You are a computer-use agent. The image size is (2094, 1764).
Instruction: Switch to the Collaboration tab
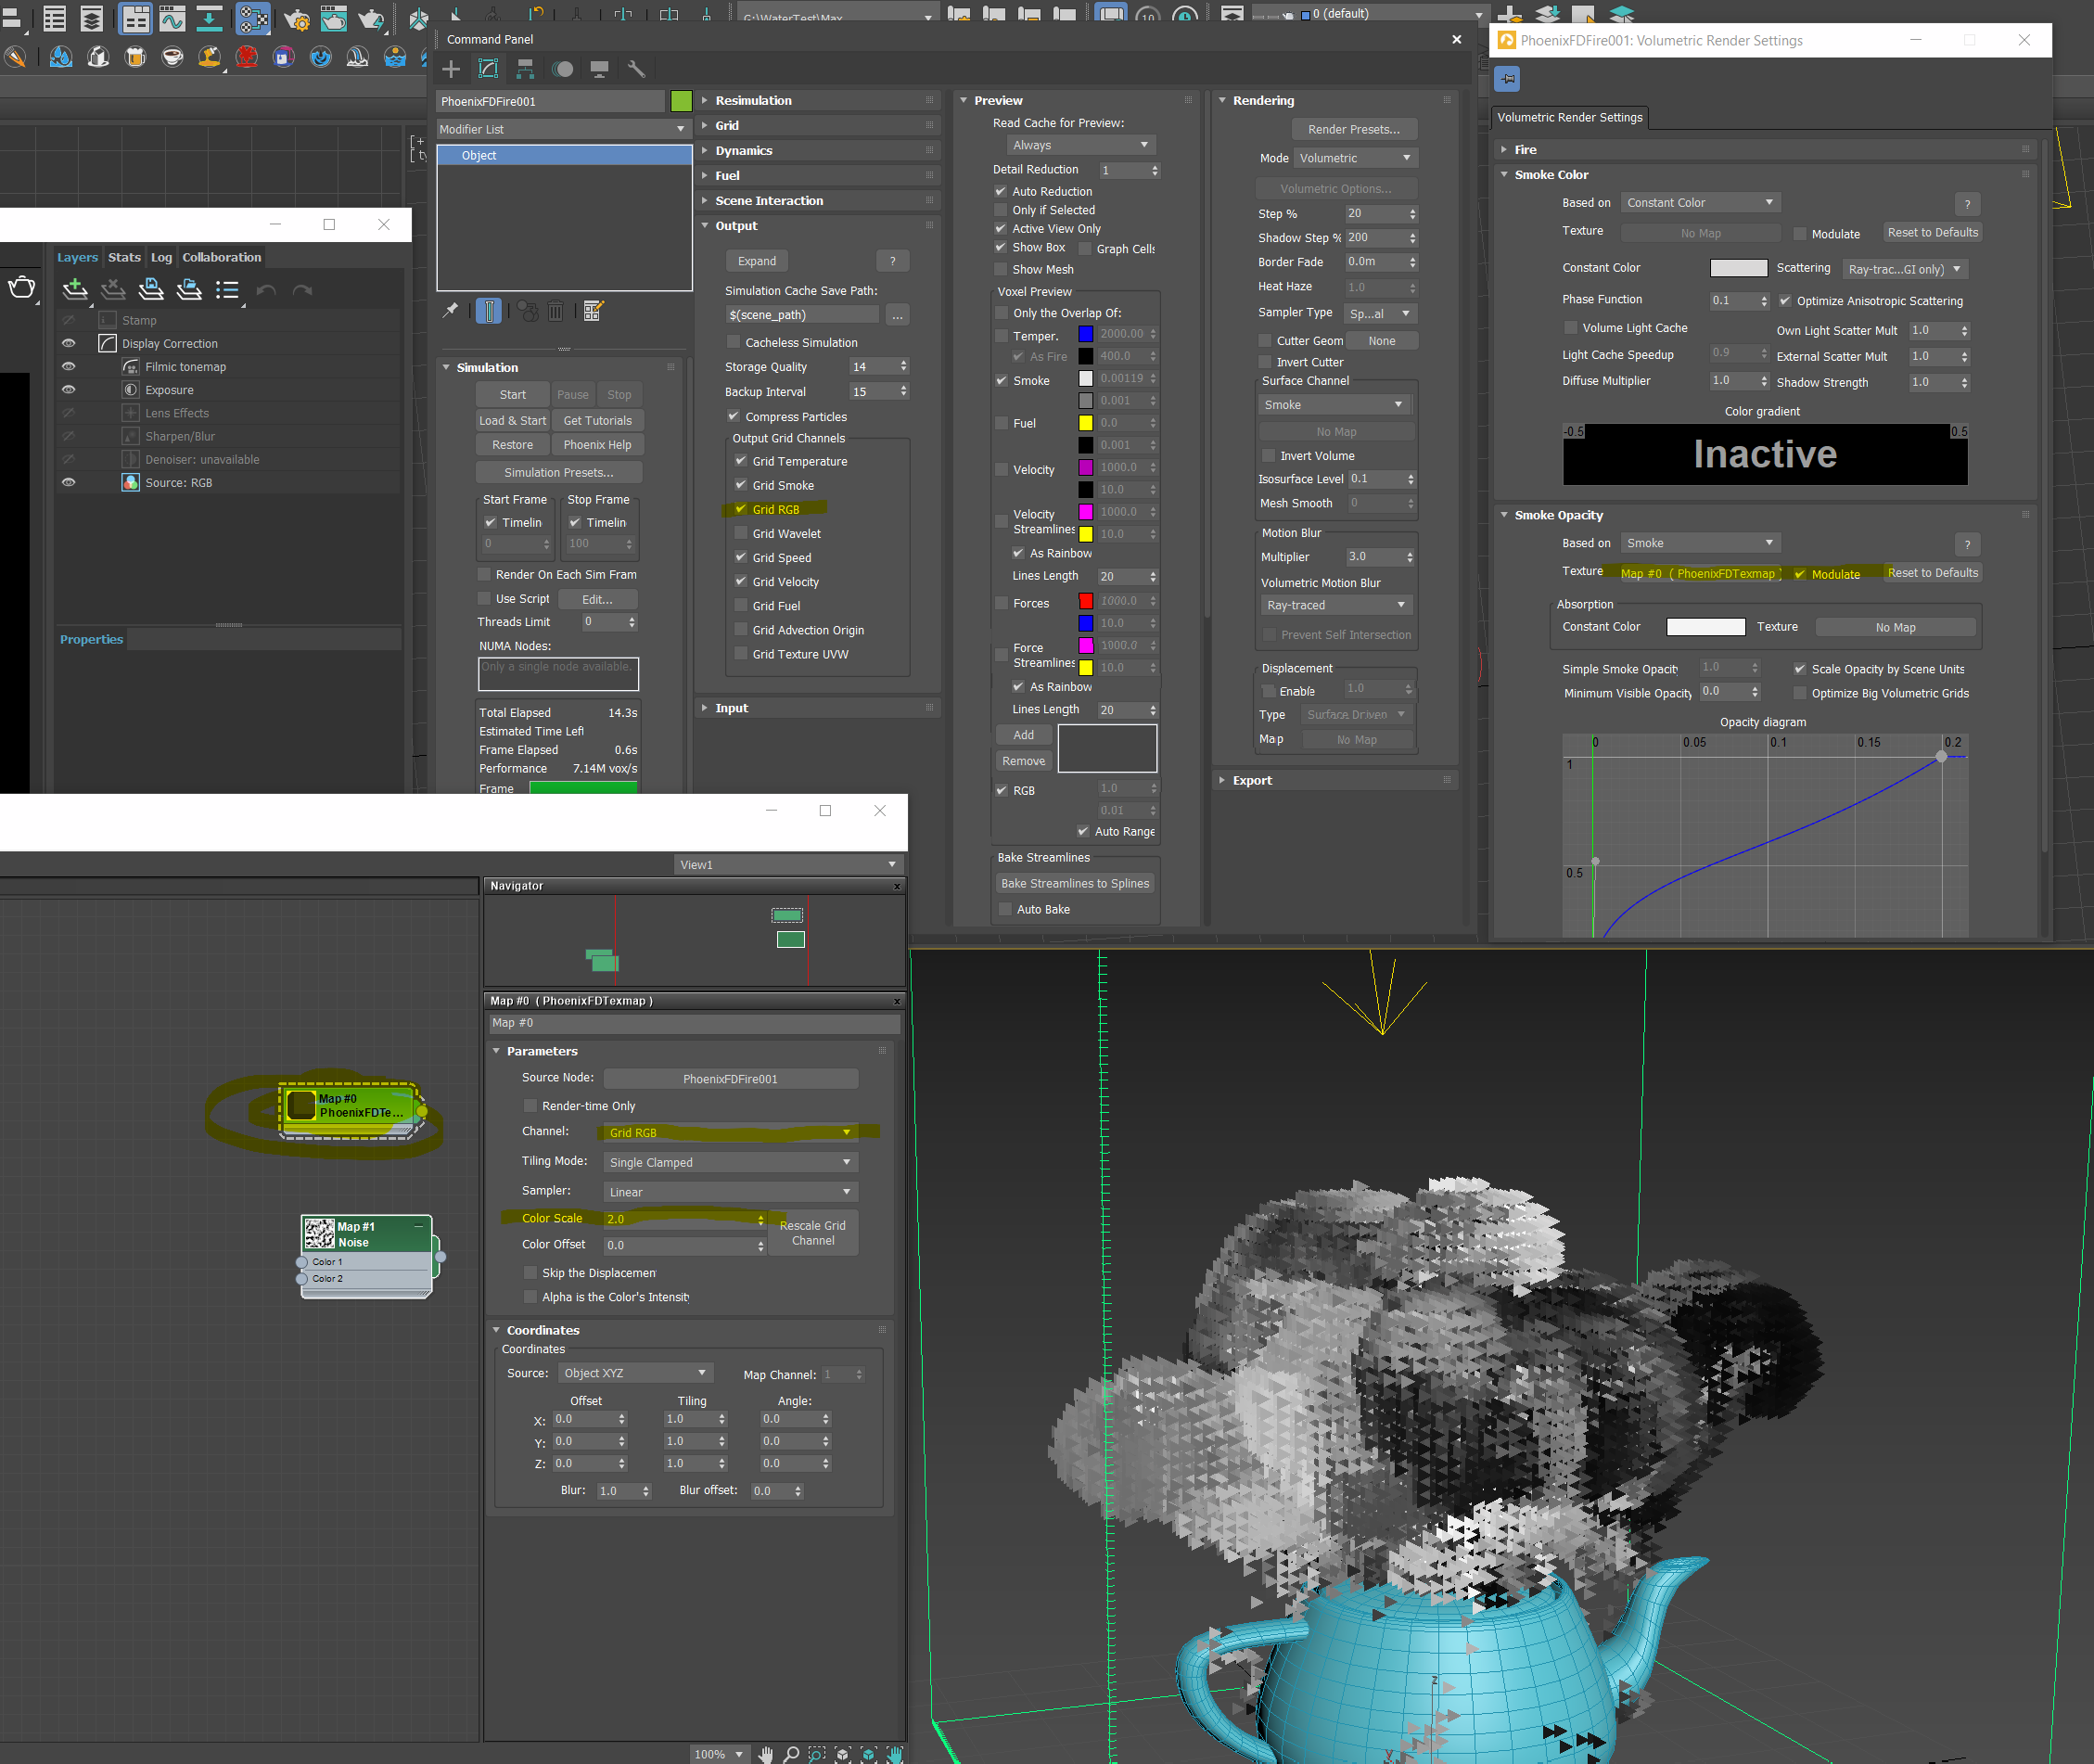click(221, 257)
